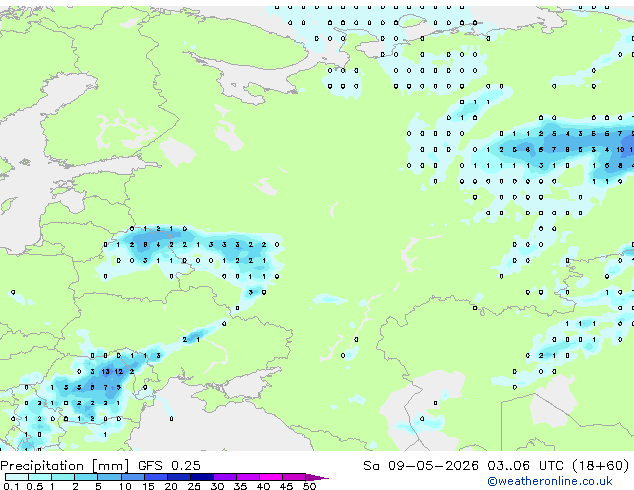Pick the 5–10 mm legend swatch
Viewport: 634px width, 490px height.
point(109,477)
